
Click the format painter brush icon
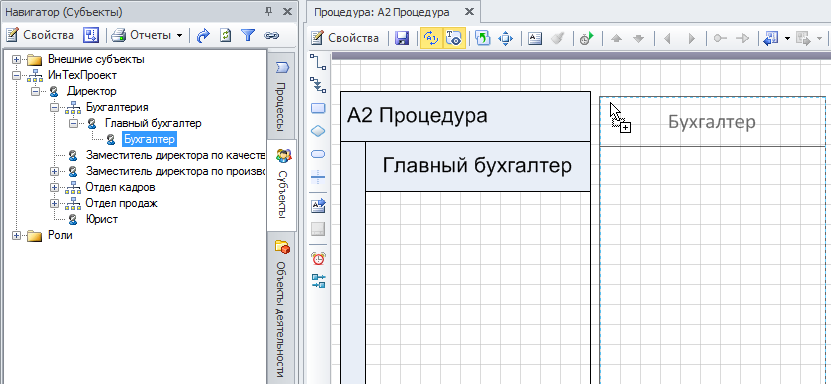coord(558,38)
